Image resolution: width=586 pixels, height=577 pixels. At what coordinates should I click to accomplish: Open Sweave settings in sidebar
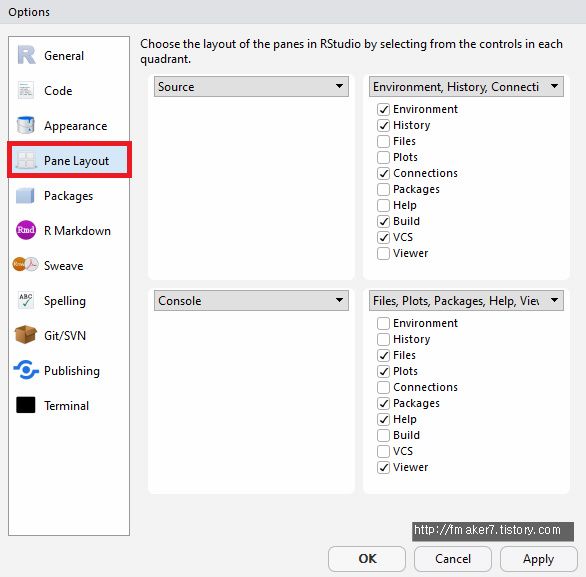[x=69, y=266]
